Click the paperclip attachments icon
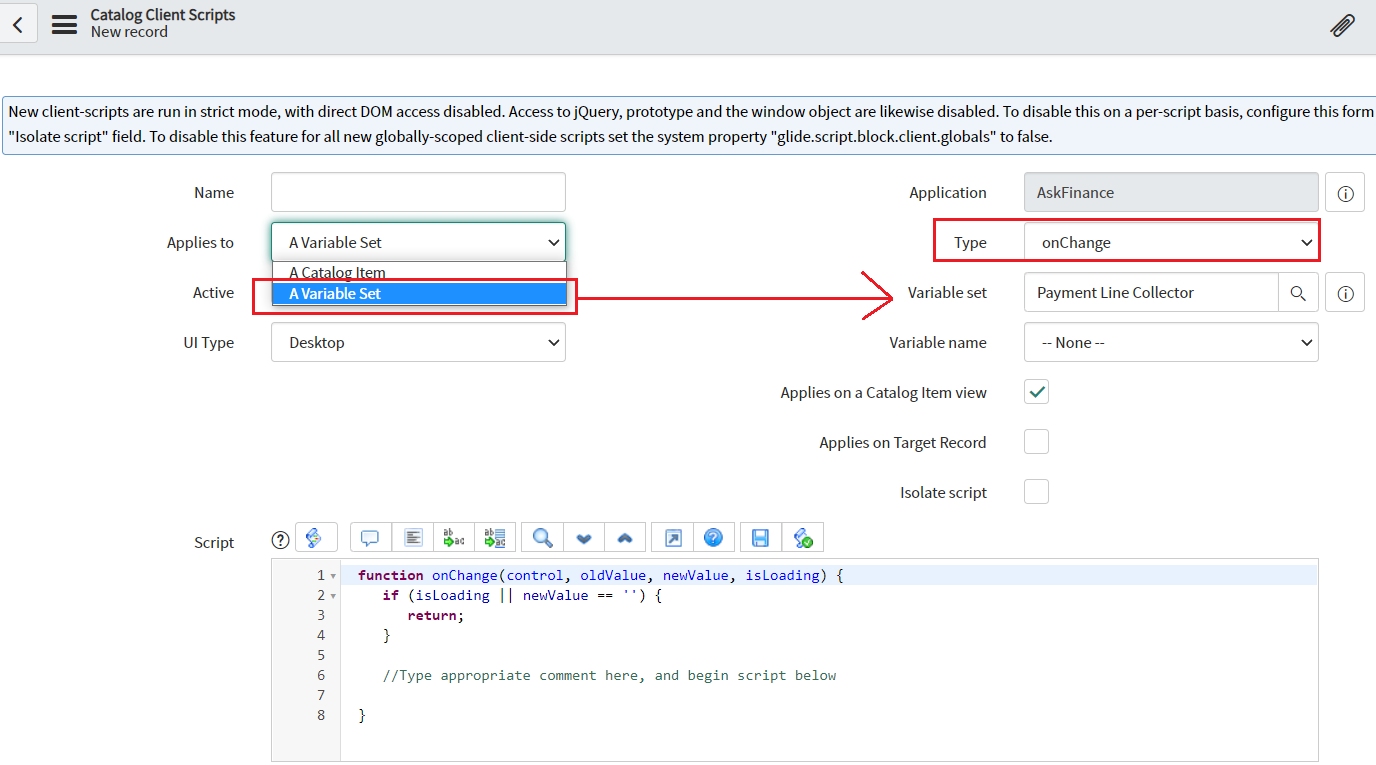The image size is (1376, 765). [1342, 25]
